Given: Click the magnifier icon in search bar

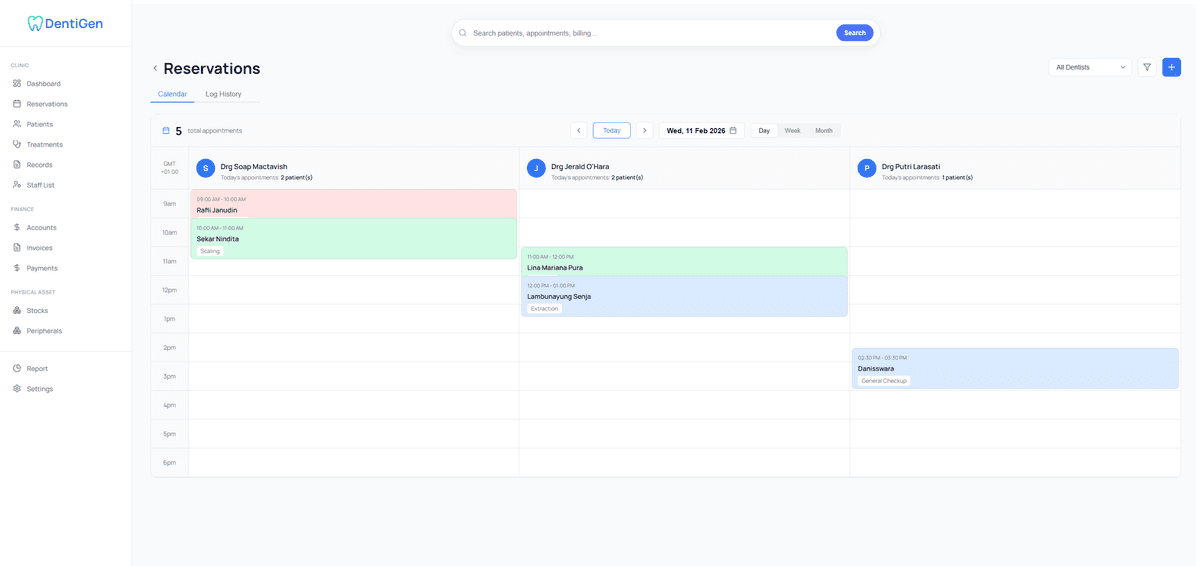Looking at the screenshot, I should 463,33.
